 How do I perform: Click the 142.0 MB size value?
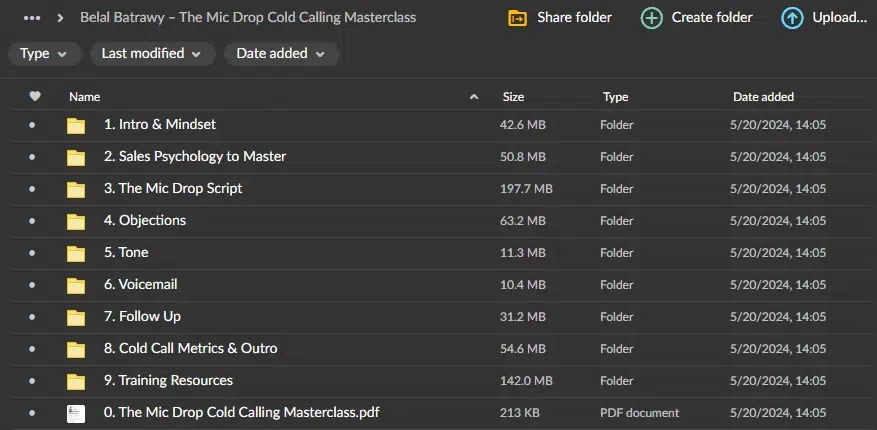526,381
